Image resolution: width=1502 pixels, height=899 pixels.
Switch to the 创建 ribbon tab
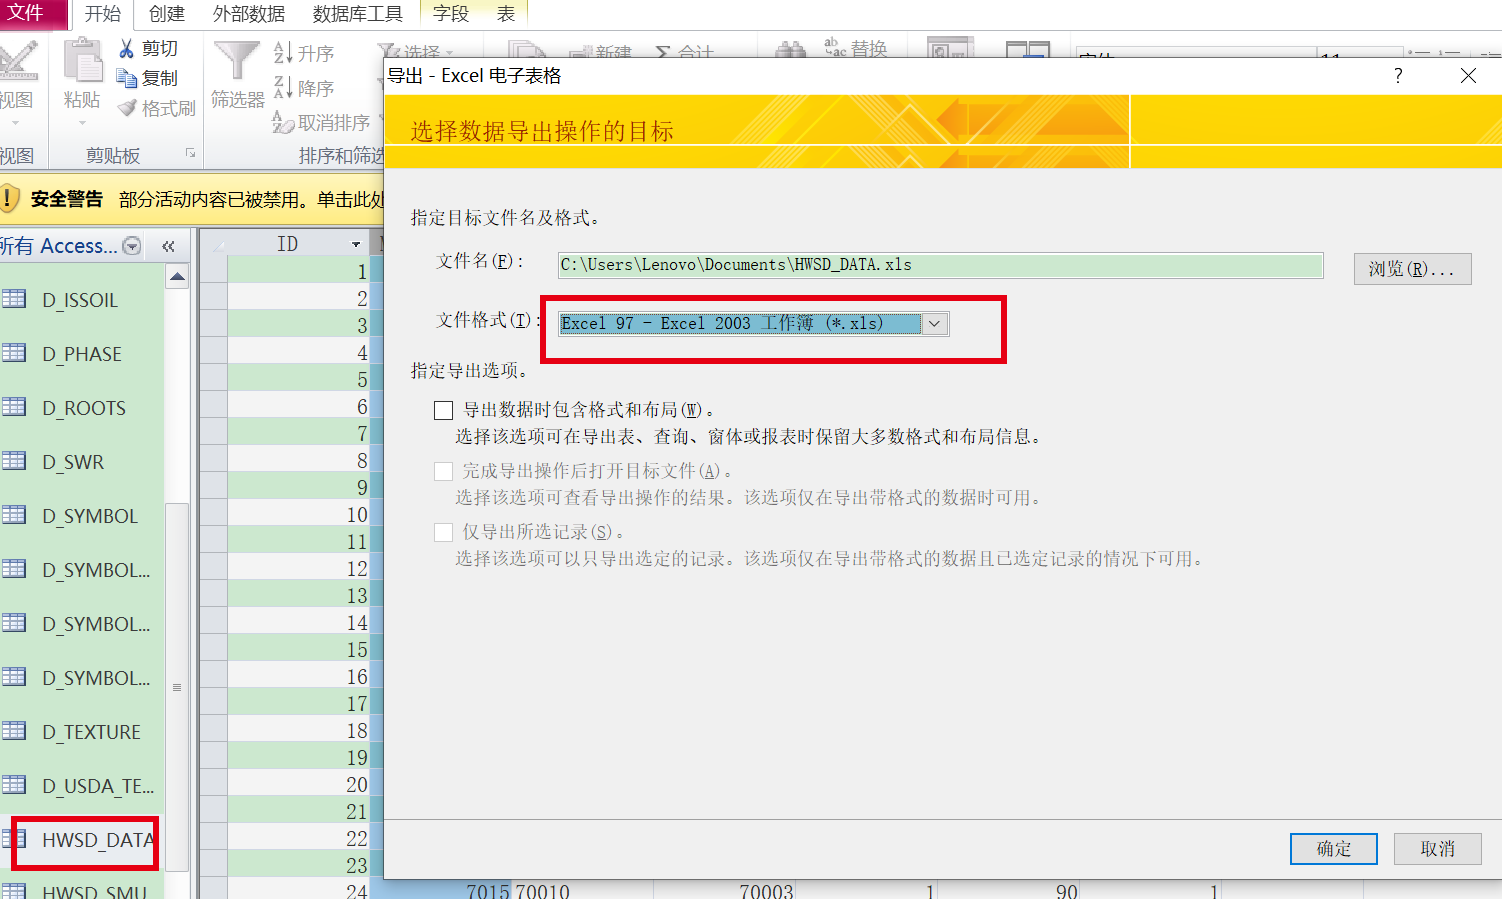(x=166, y=14)
